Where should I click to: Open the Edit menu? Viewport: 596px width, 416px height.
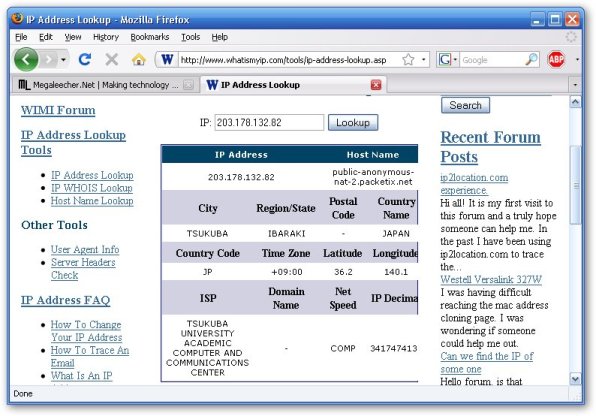click(x=46, y=37)
